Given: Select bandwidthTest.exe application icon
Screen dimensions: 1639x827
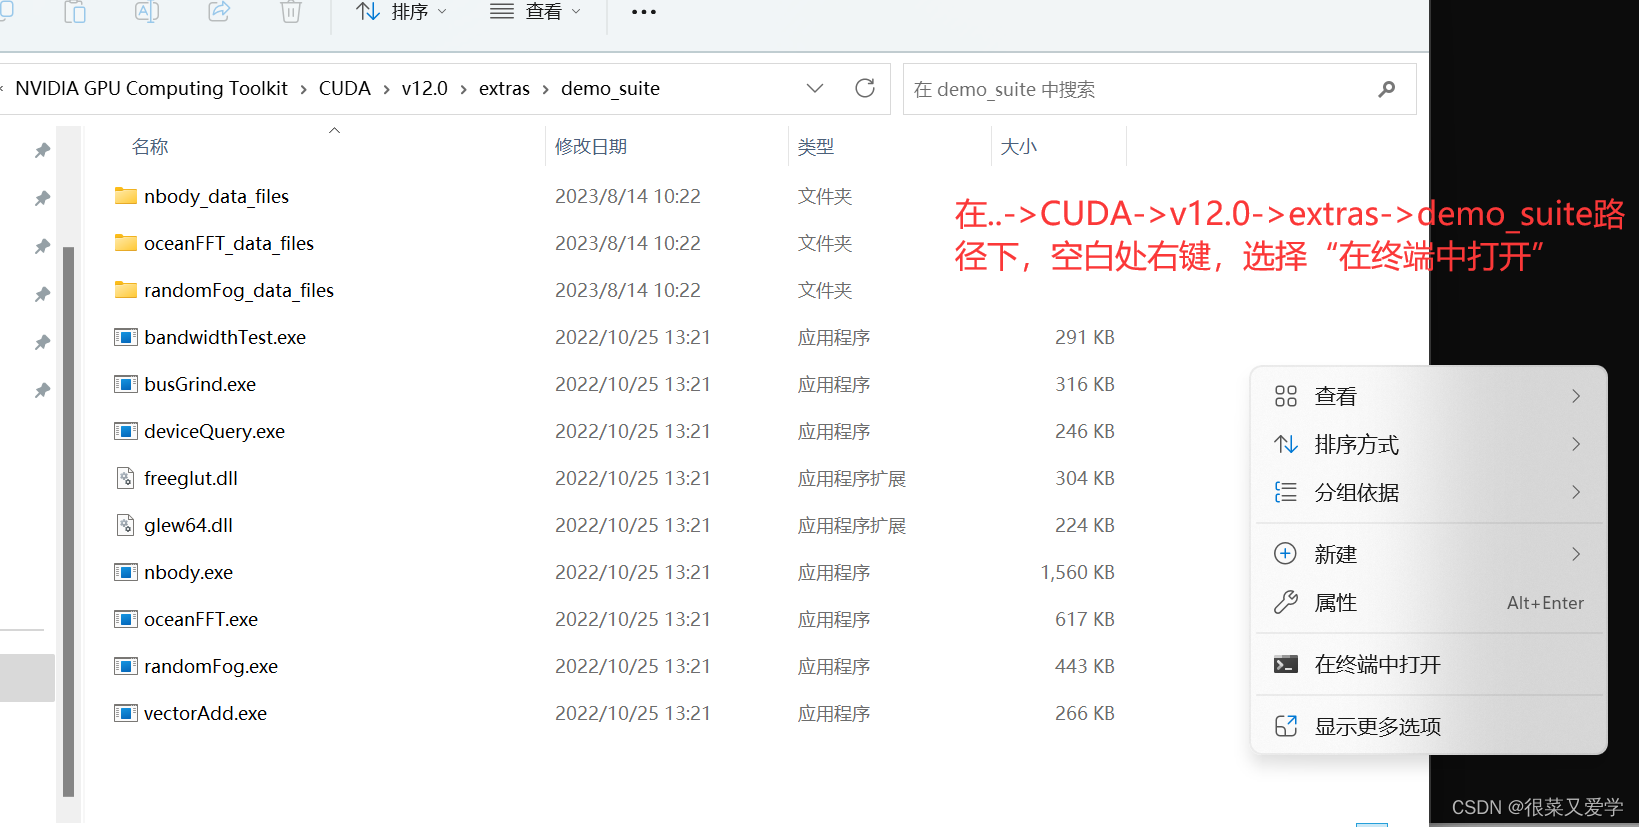Looking at the screenshot, I should pyautogui.click(x=126, y=337).
